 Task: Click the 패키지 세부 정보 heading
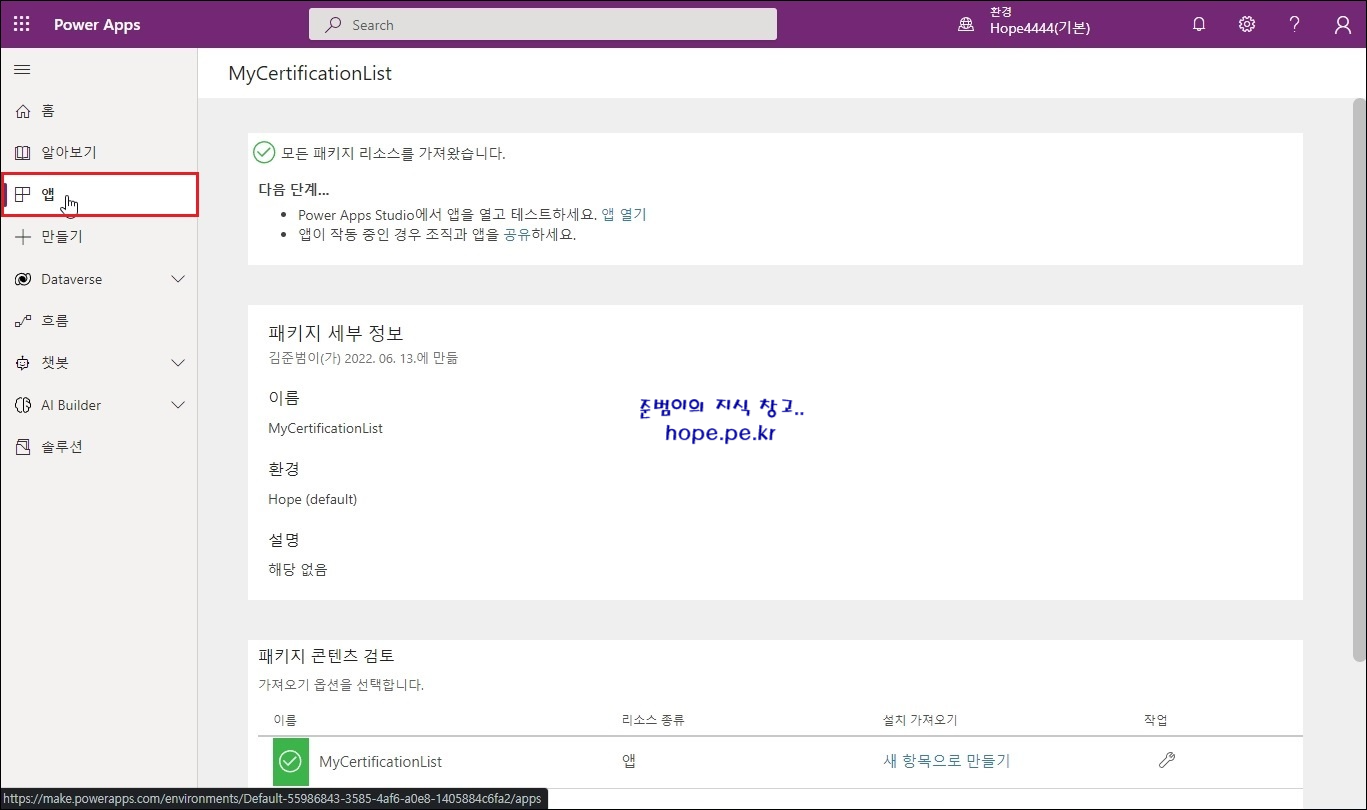336,333
